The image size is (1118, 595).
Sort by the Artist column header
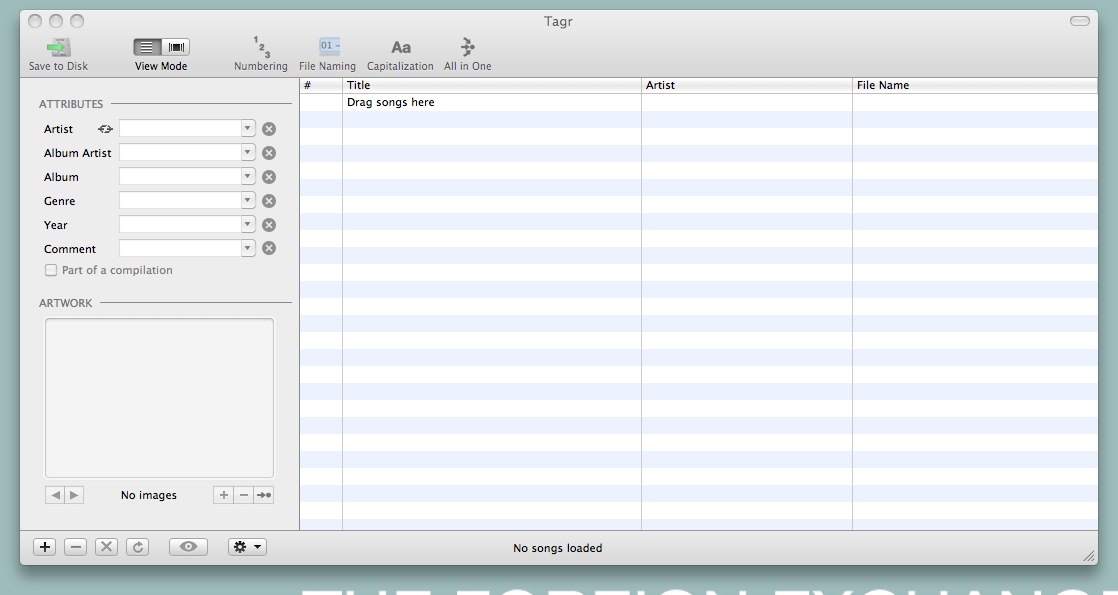click(x=747, y=85)
